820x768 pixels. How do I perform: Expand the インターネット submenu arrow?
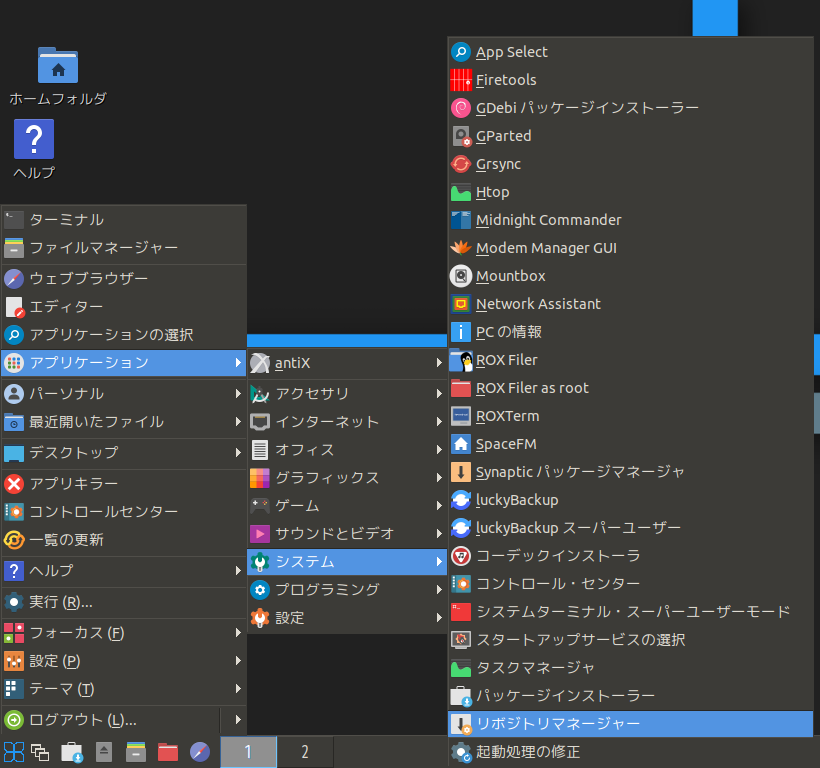pyautogui.click(x=439, y=421)
